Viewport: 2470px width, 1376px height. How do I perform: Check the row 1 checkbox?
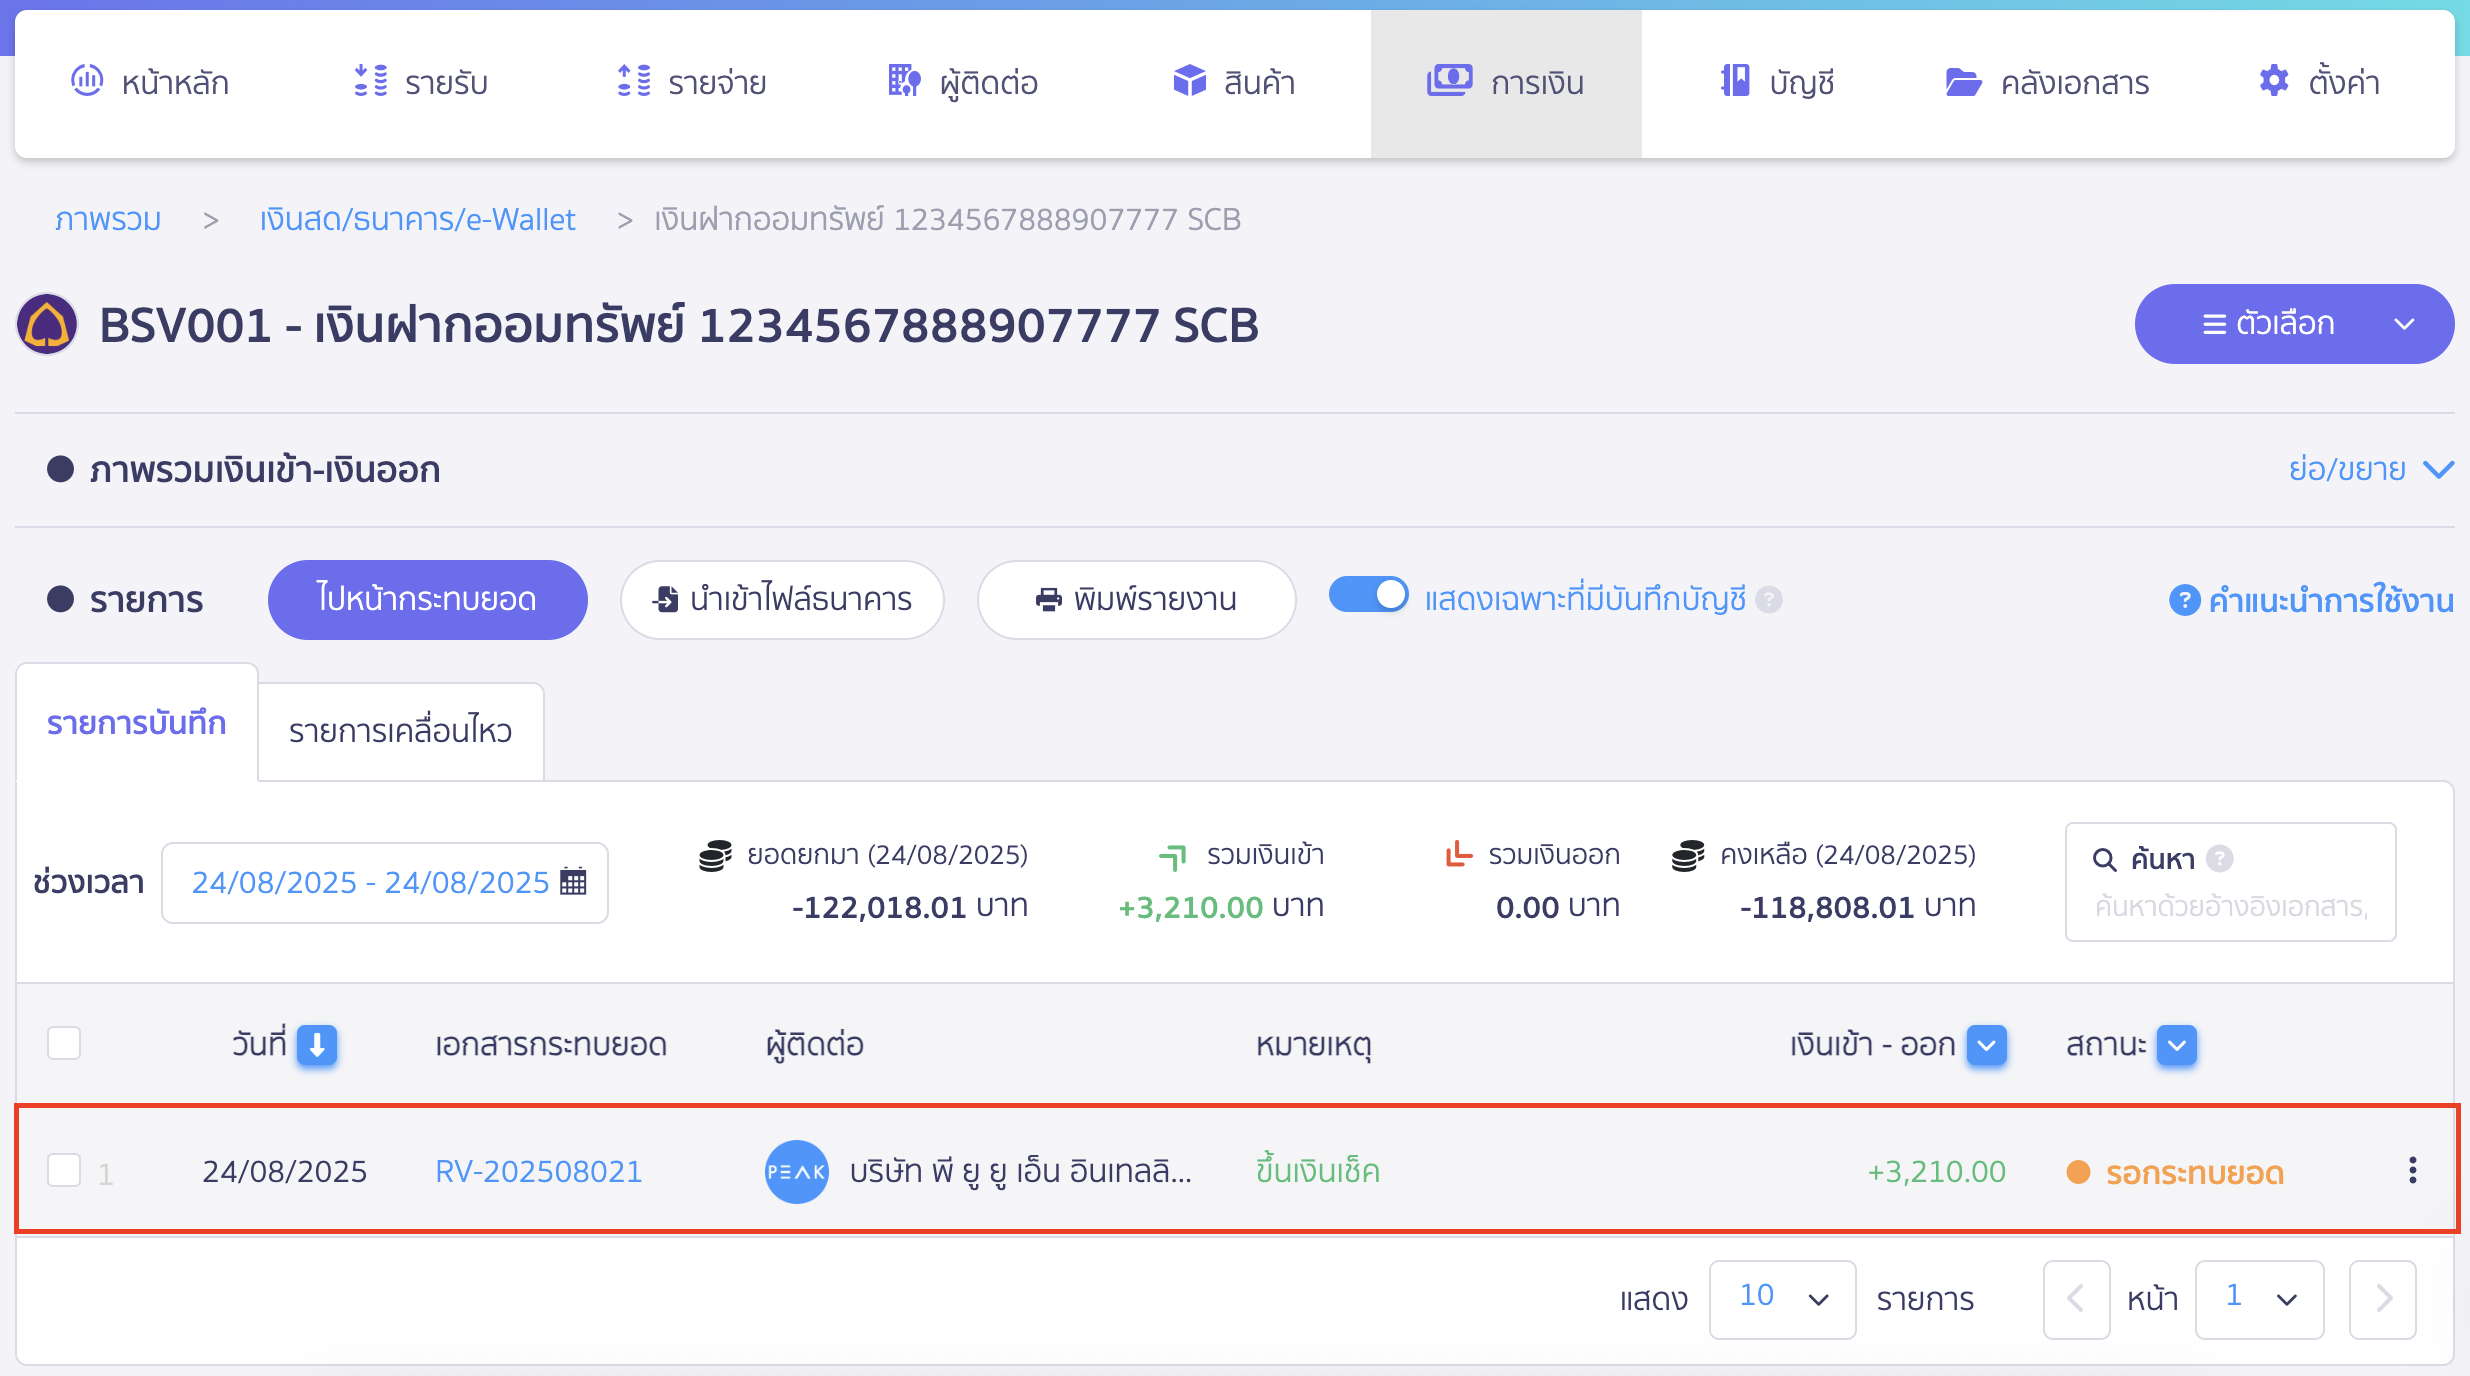[x=64, y=1170]
